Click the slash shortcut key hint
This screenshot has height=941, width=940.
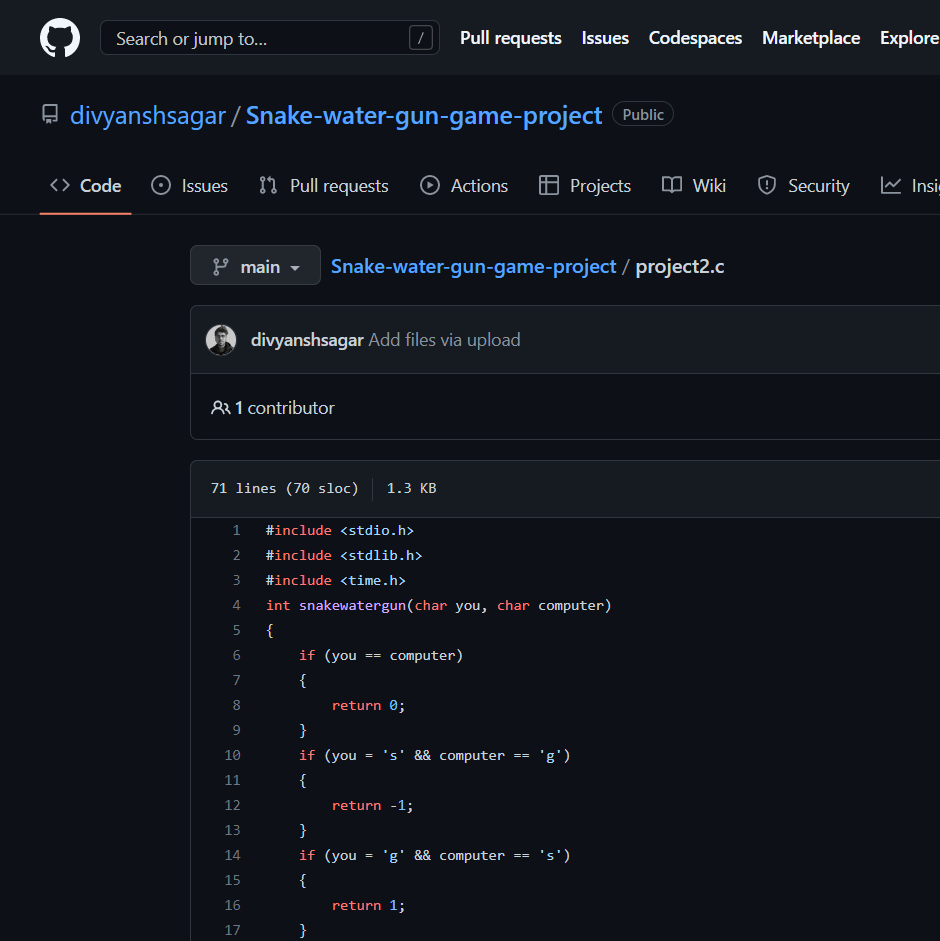(x=421, y=38)
